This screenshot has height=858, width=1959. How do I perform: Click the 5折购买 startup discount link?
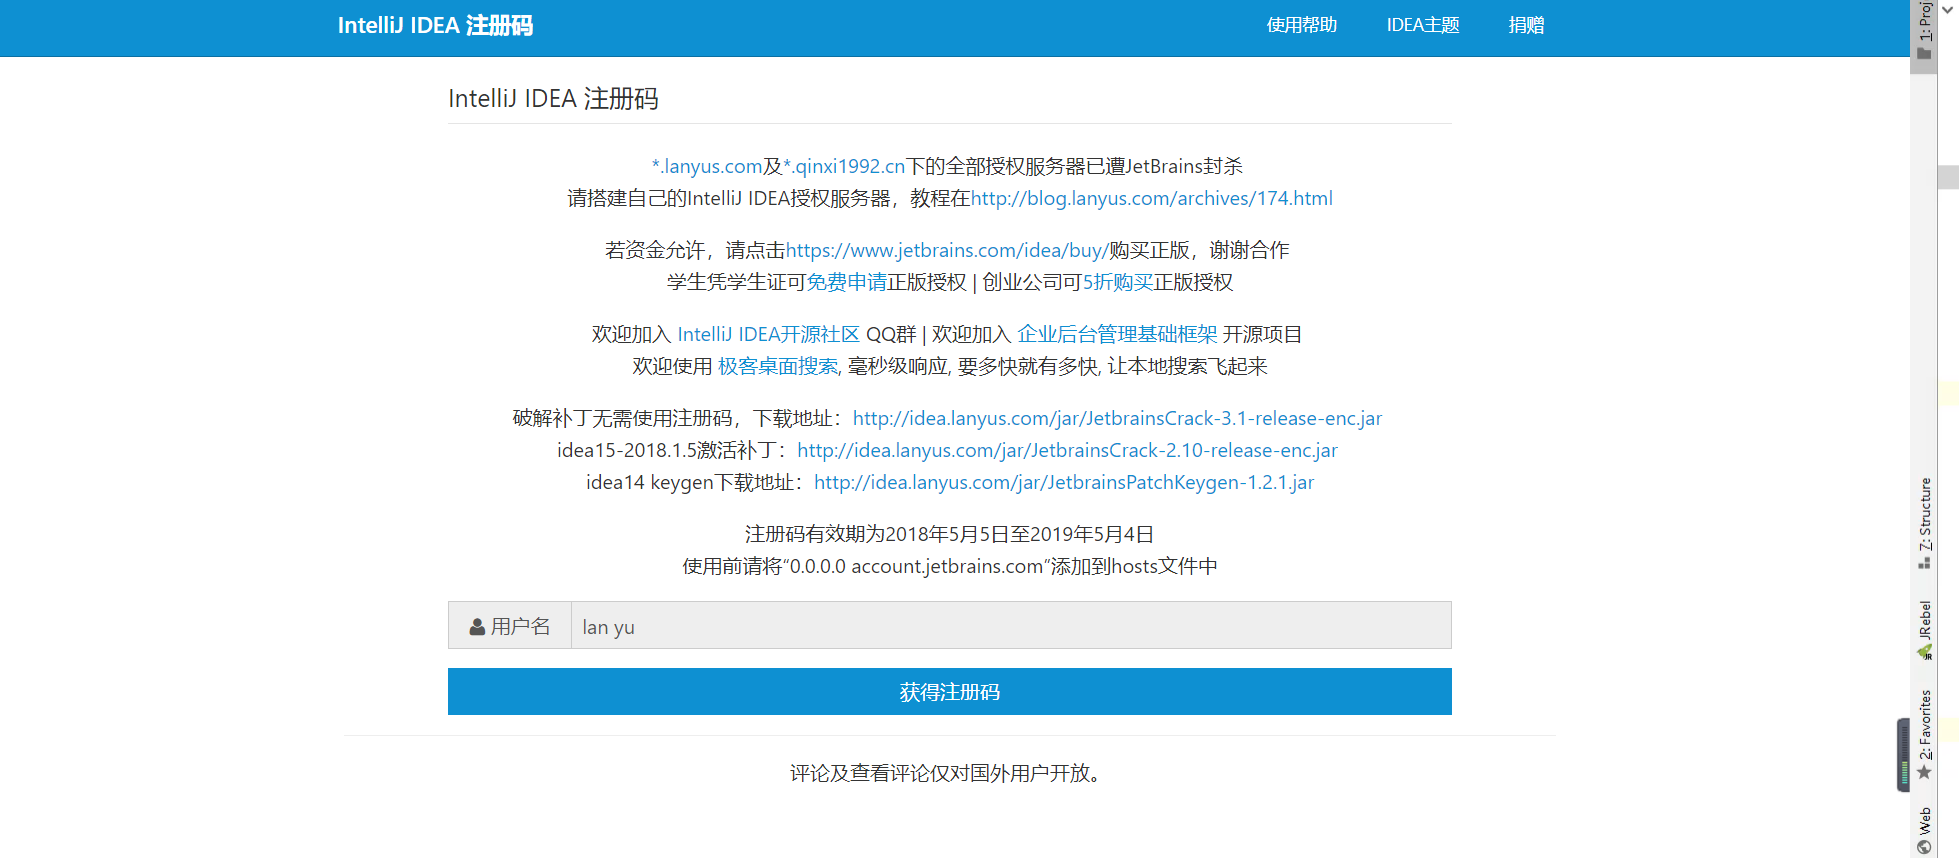pos(1118,282)
